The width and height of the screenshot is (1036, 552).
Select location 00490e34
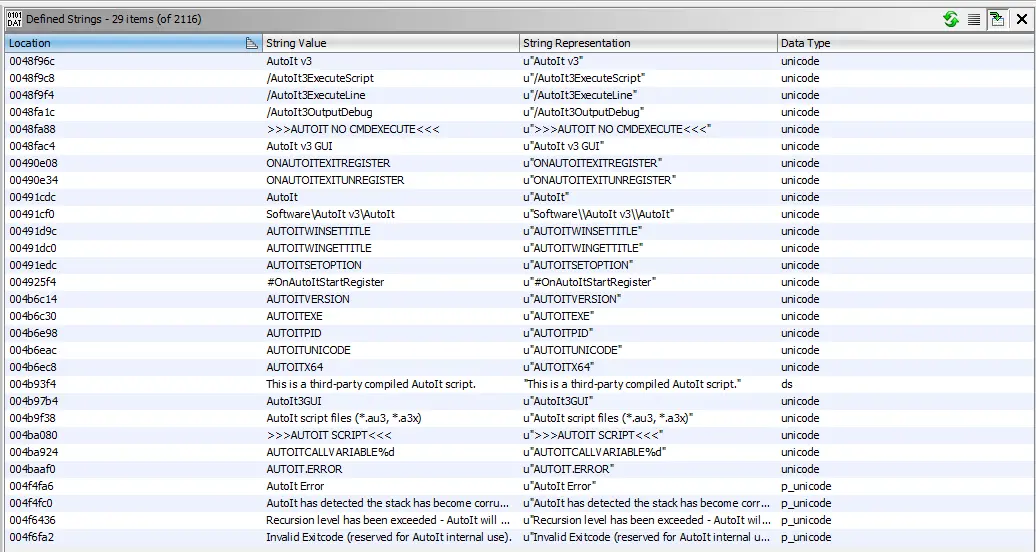pos(33,180)
